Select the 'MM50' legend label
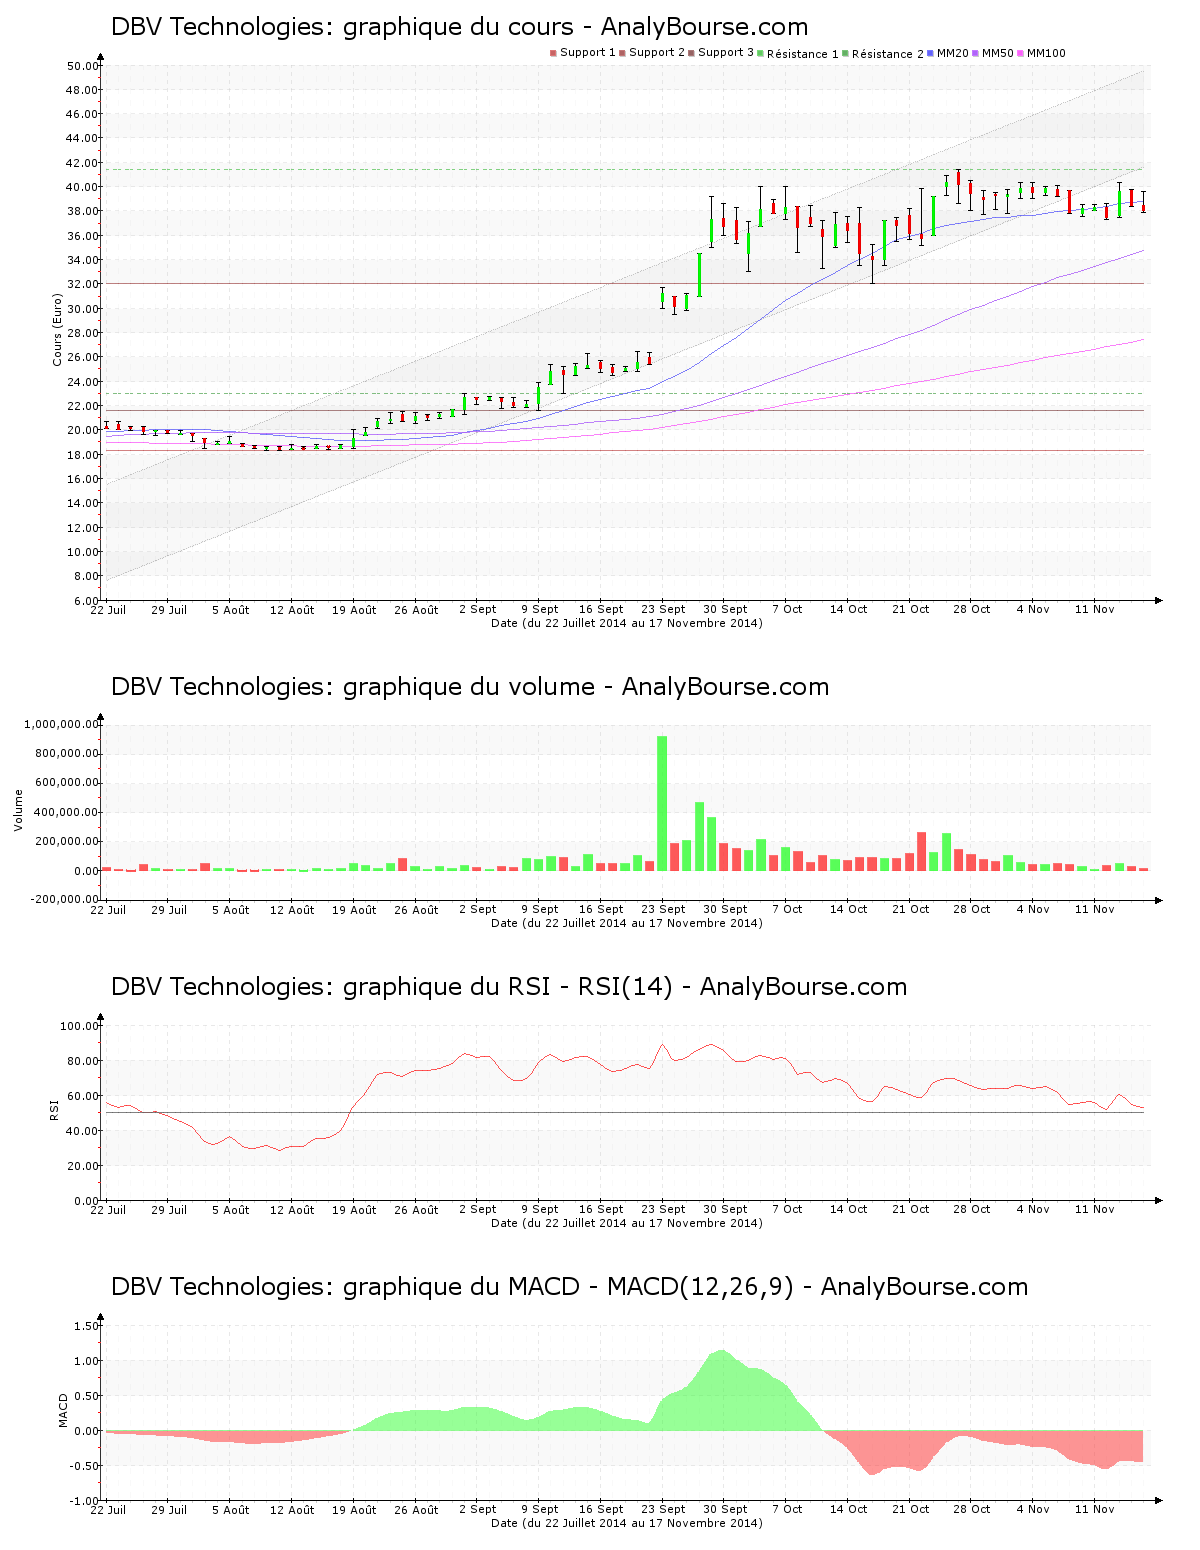1200x1550 pixels. click(x=998, y=53)
